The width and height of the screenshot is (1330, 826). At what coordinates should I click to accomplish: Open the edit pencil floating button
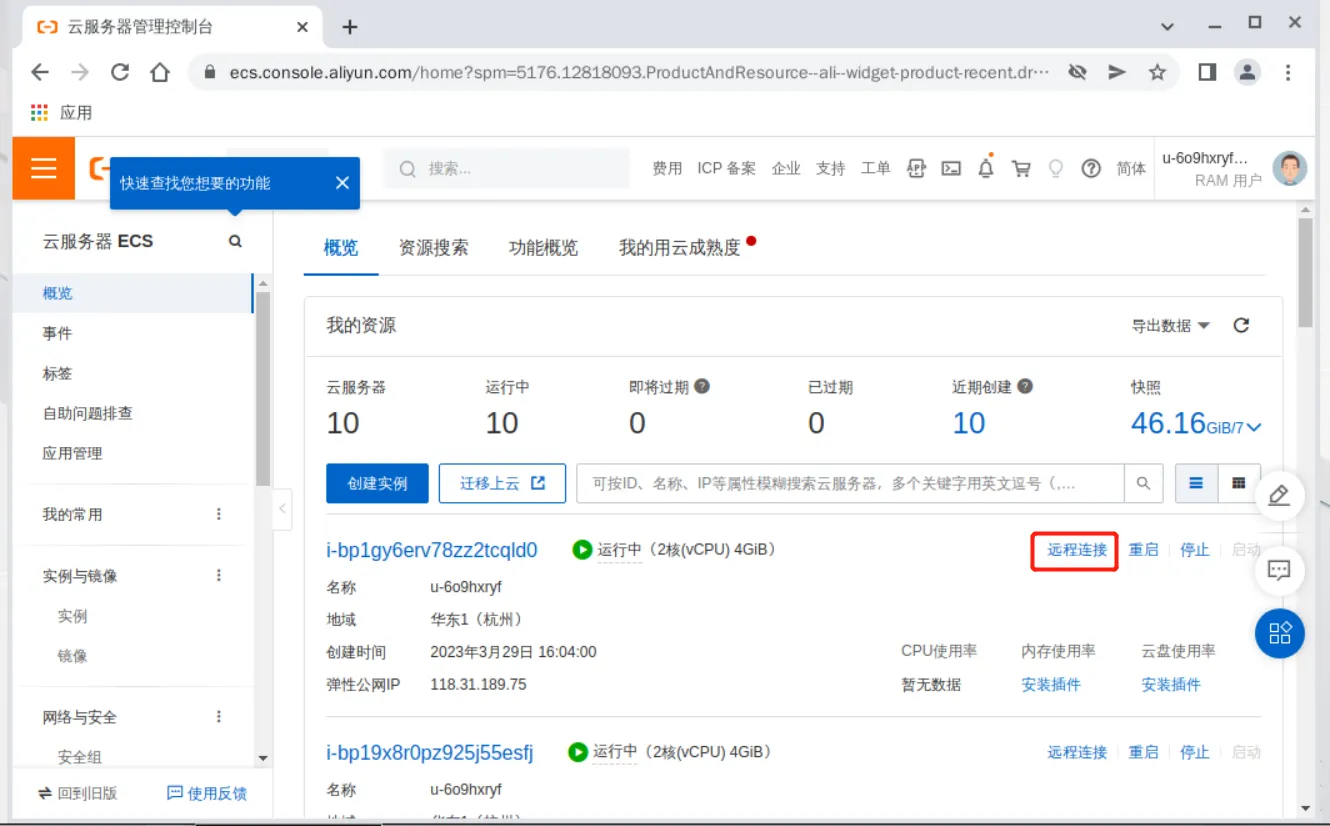click(1279, 495)
